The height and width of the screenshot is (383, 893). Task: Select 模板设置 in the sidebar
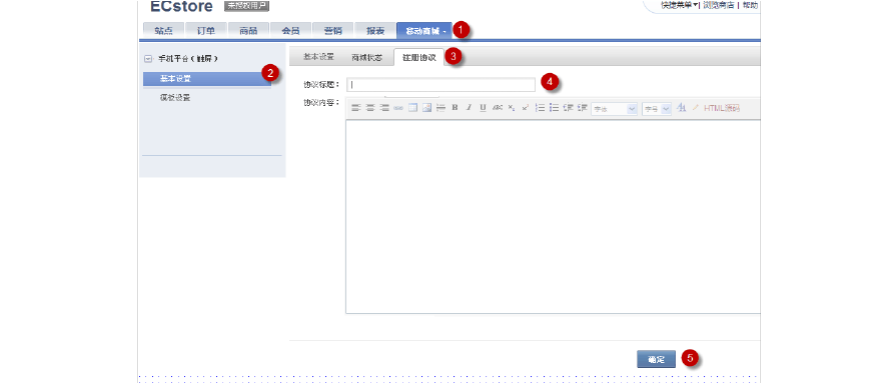point(175,98)
